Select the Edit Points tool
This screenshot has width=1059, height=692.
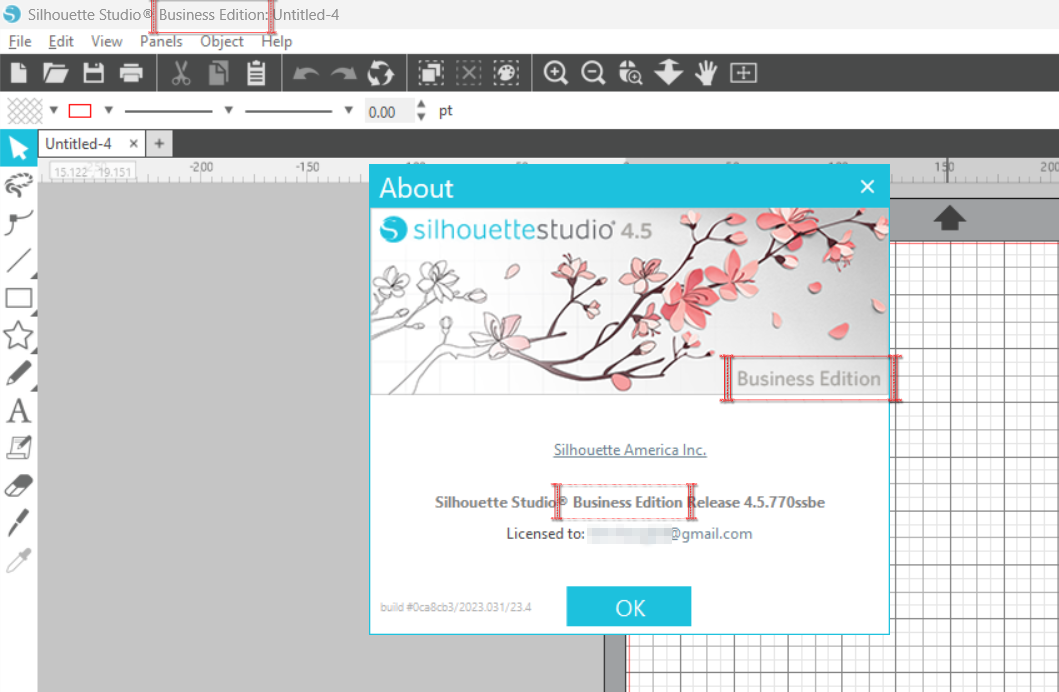(x=18, y=184)
